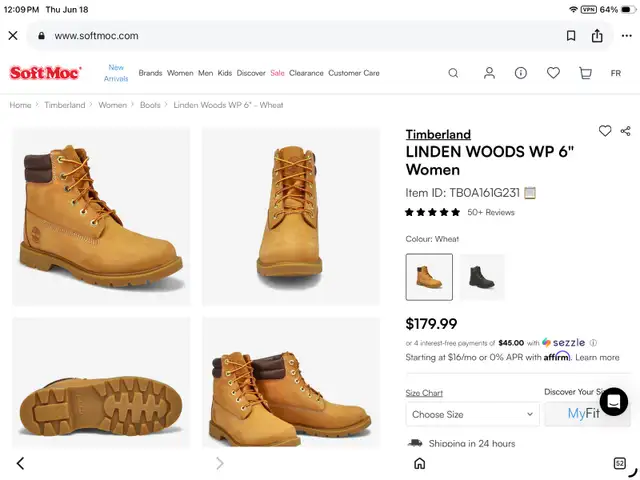
Task: Share this product via share icon
Action: [x=625, y=131]
